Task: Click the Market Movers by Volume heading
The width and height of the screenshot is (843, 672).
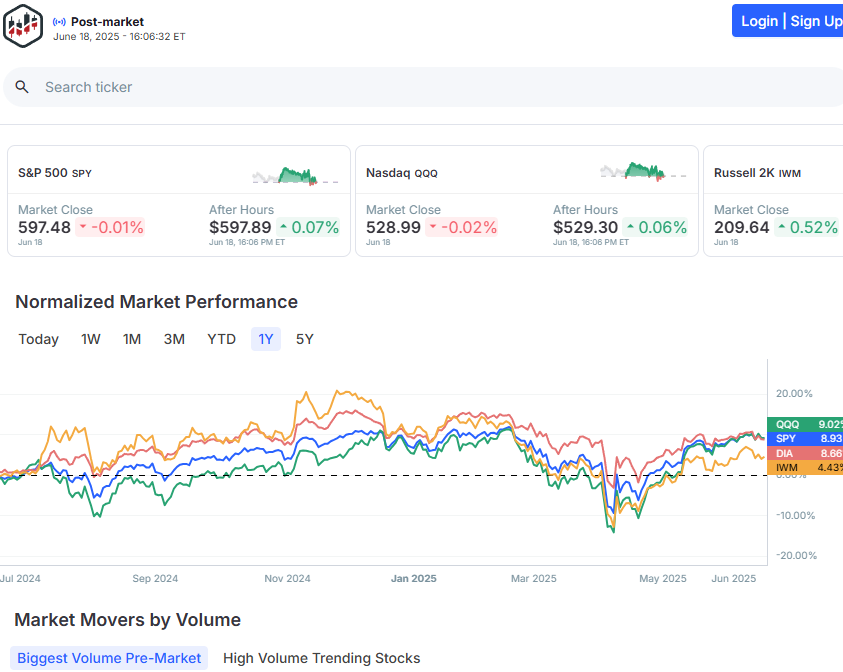Action: pos(127,620)
